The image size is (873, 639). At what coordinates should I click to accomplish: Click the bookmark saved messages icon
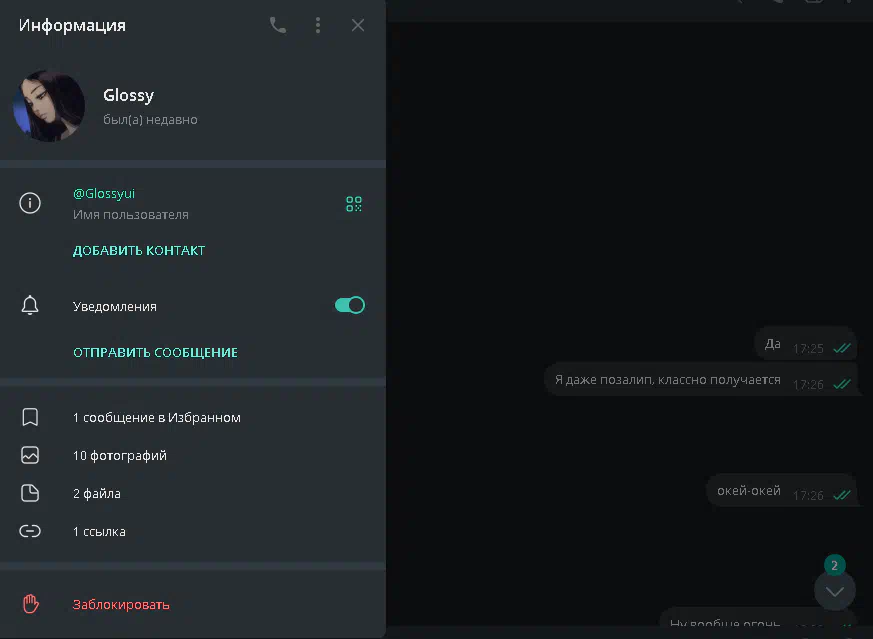pos(30,417)
